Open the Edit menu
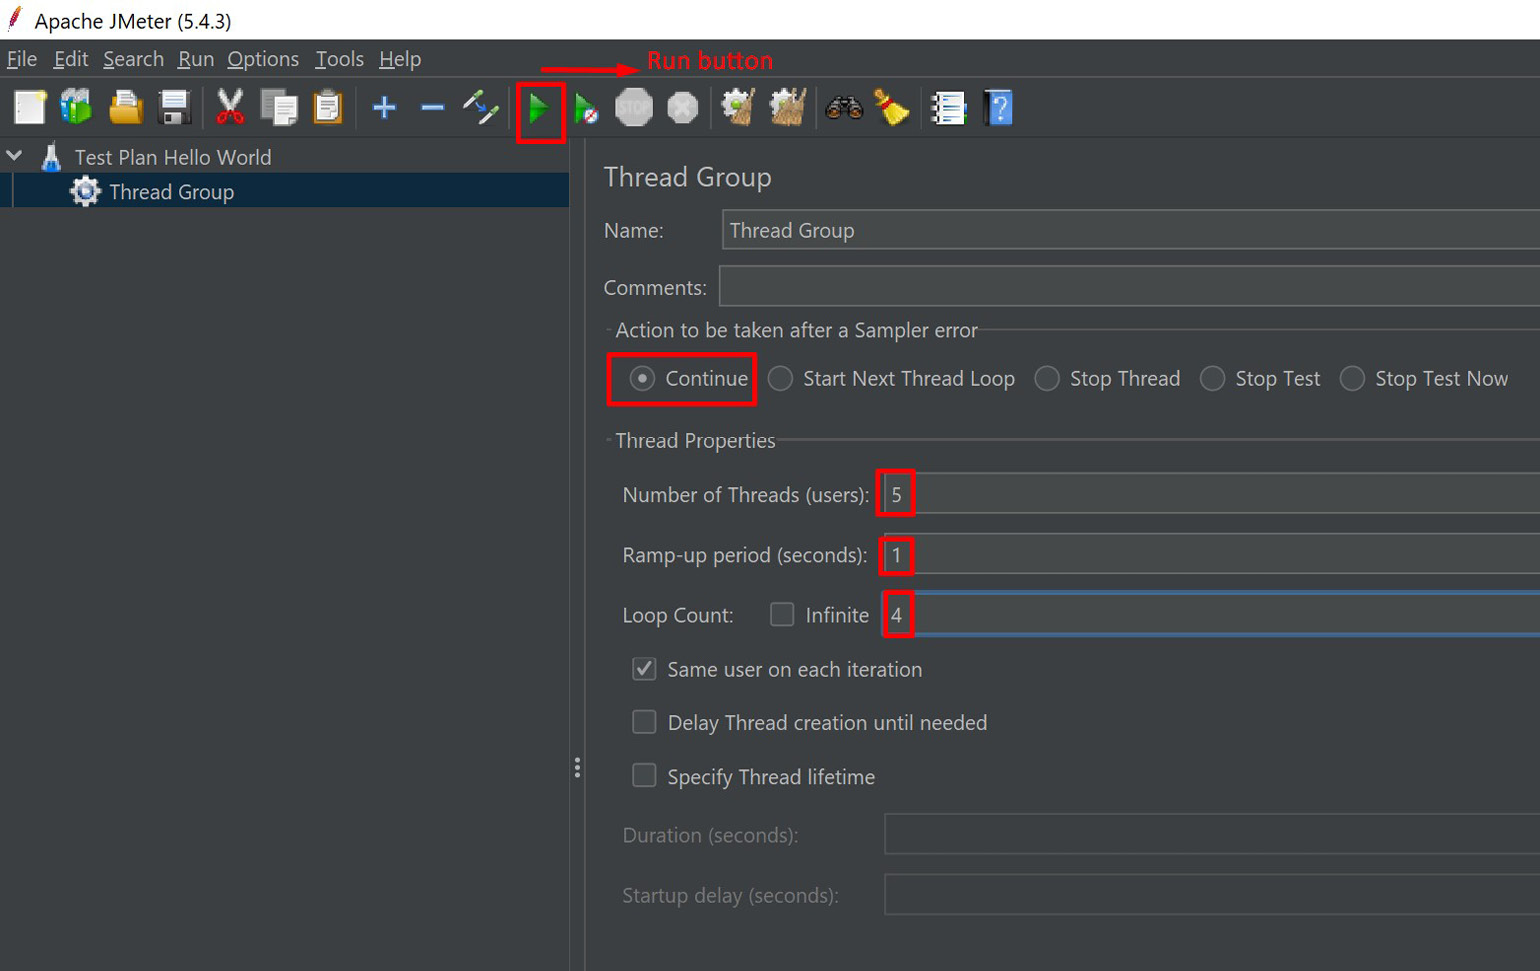Screen dimensions: 1540x971 coord(71,59)
